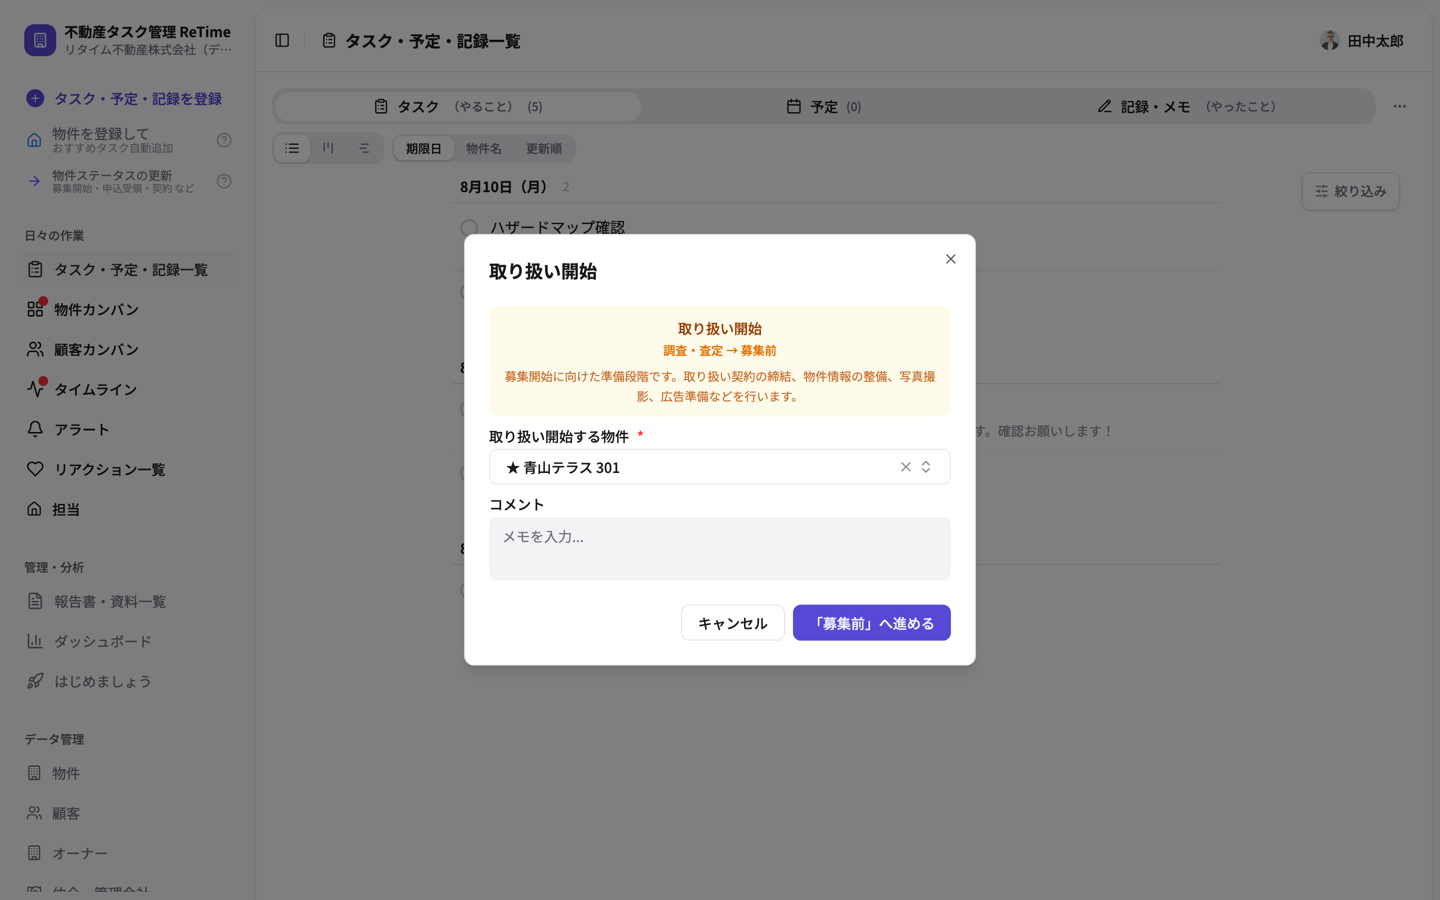Open アラート in the sidebar
This screenshot has height=900, width=1440.
[128, 429]
